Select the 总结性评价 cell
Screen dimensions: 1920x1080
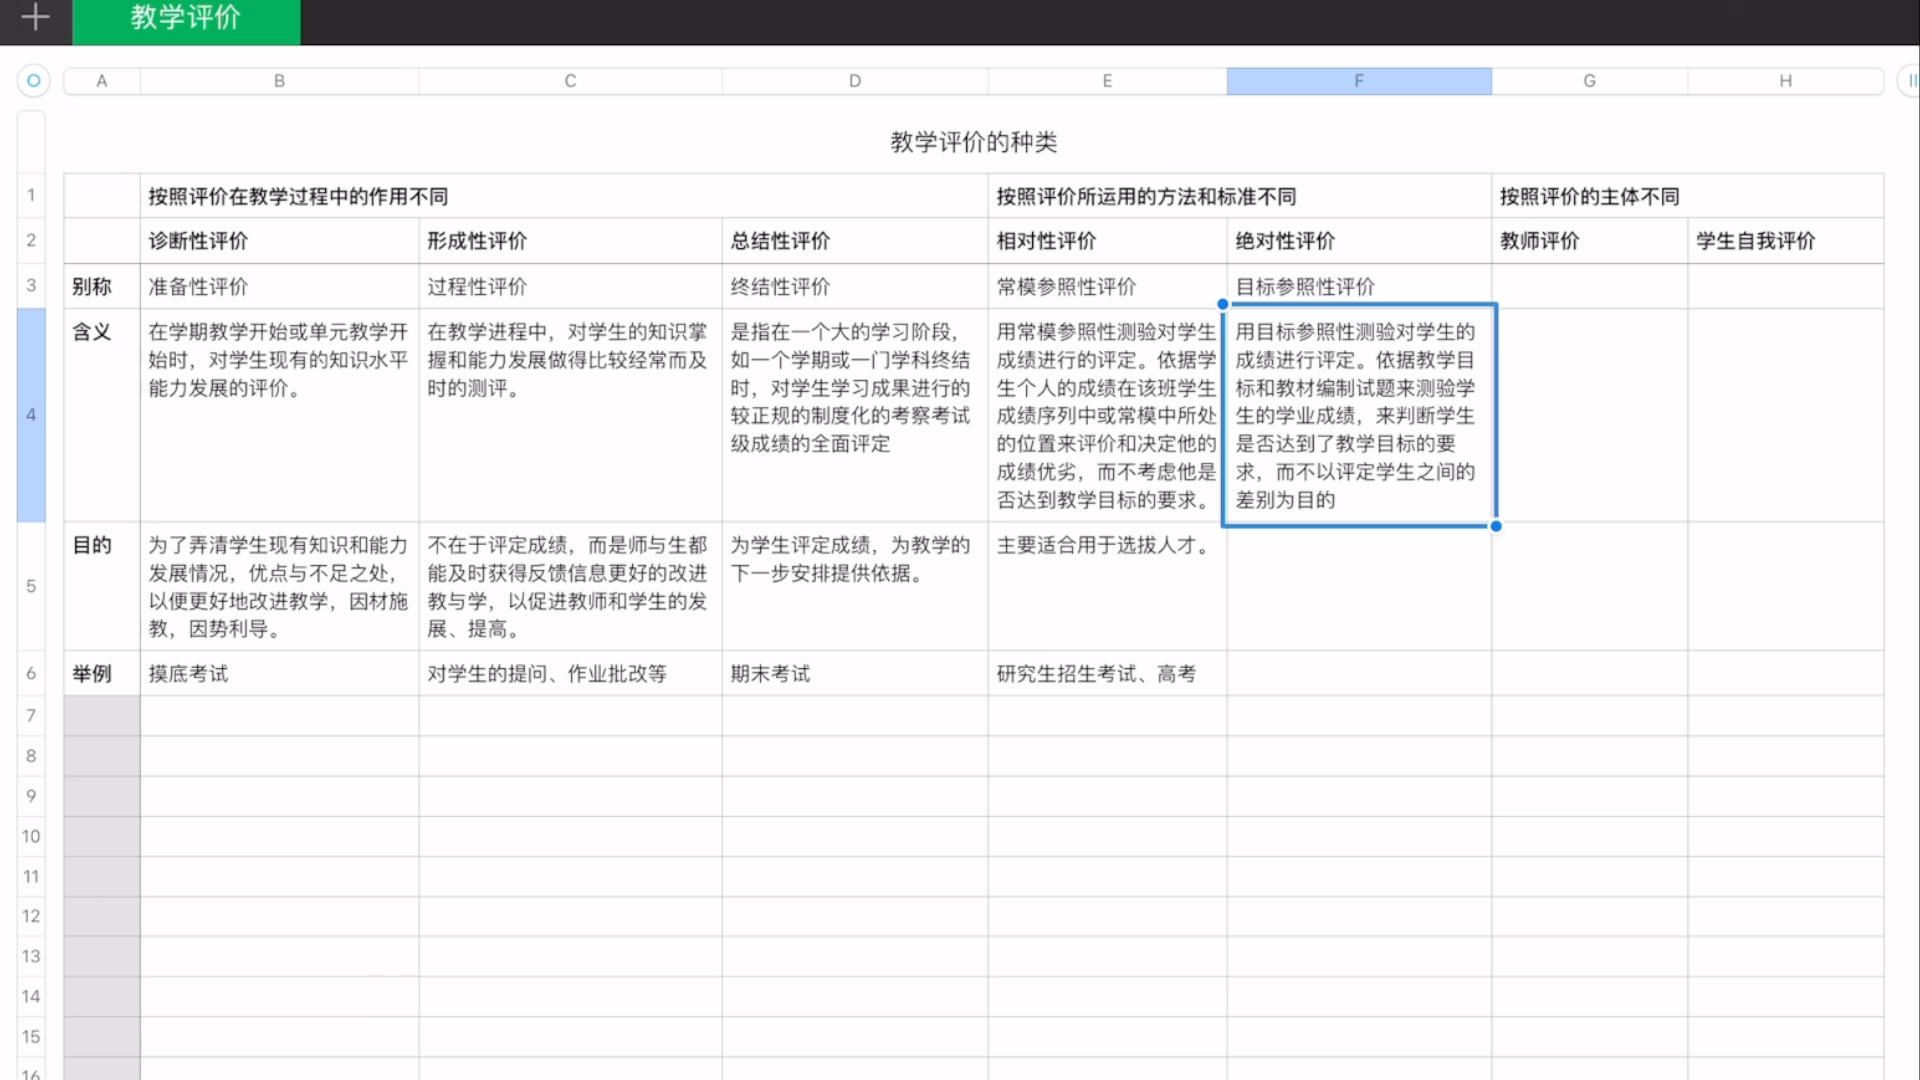pyautogui.click(x=855, y=241)
